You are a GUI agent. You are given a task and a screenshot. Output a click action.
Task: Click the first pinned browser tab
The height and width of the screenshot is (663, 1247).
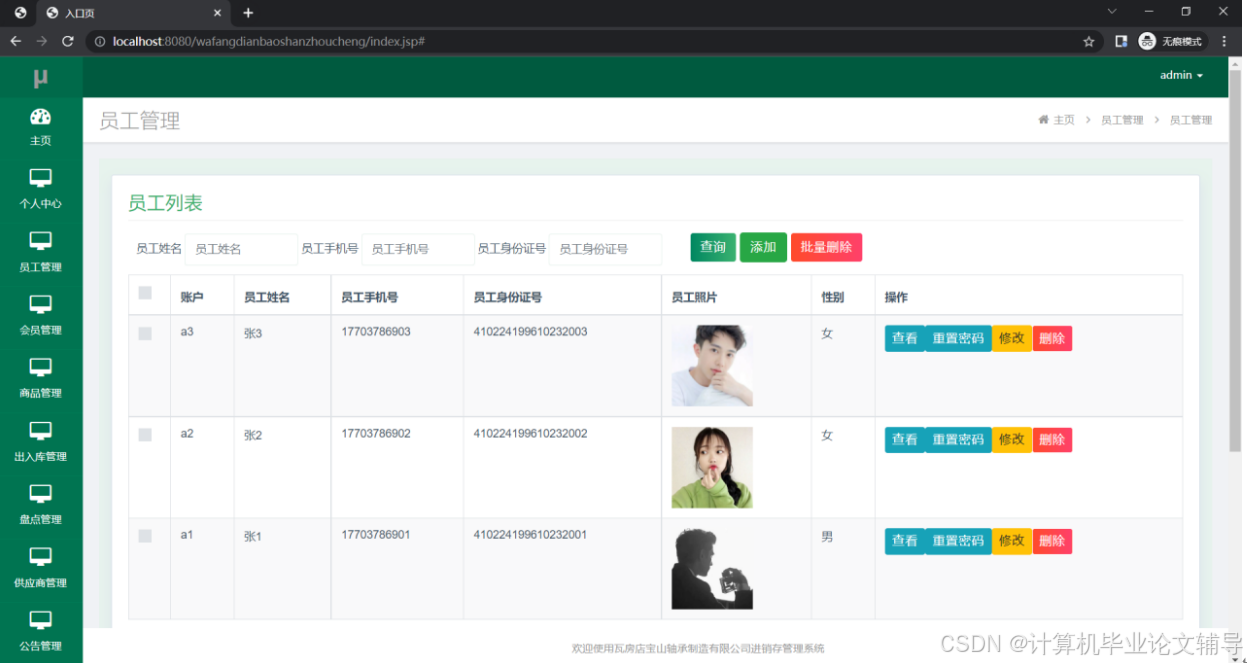coord(20,13)
